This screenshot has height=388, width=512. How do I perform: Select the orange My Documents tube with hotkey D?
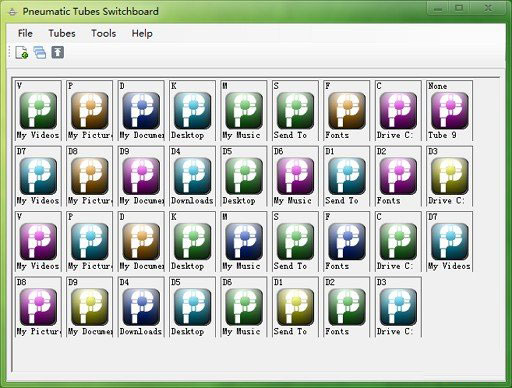[x=141, y=241]
